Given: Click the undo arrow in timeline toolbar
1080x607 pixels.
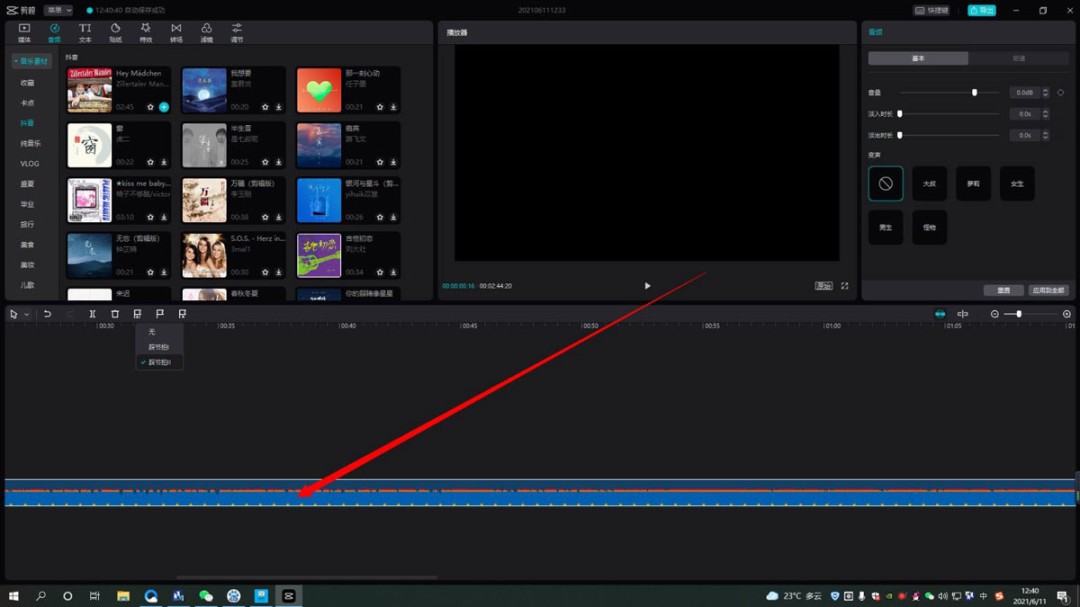Looking at the screenshot, I should [47, 314].
